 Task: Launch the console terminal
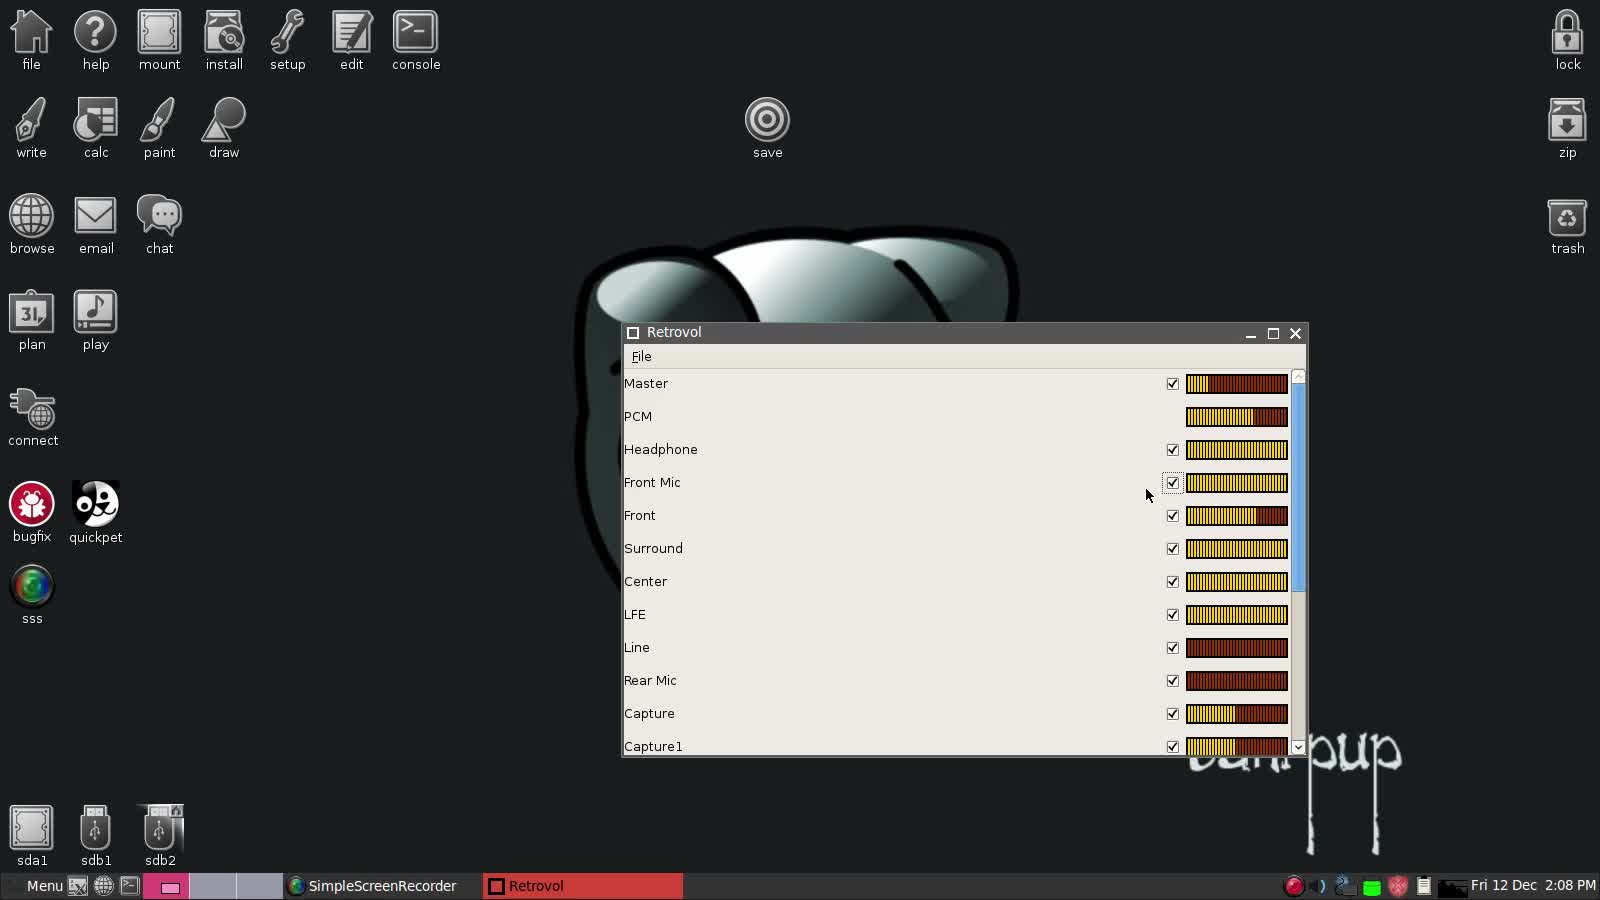click(x=415, y=32)
